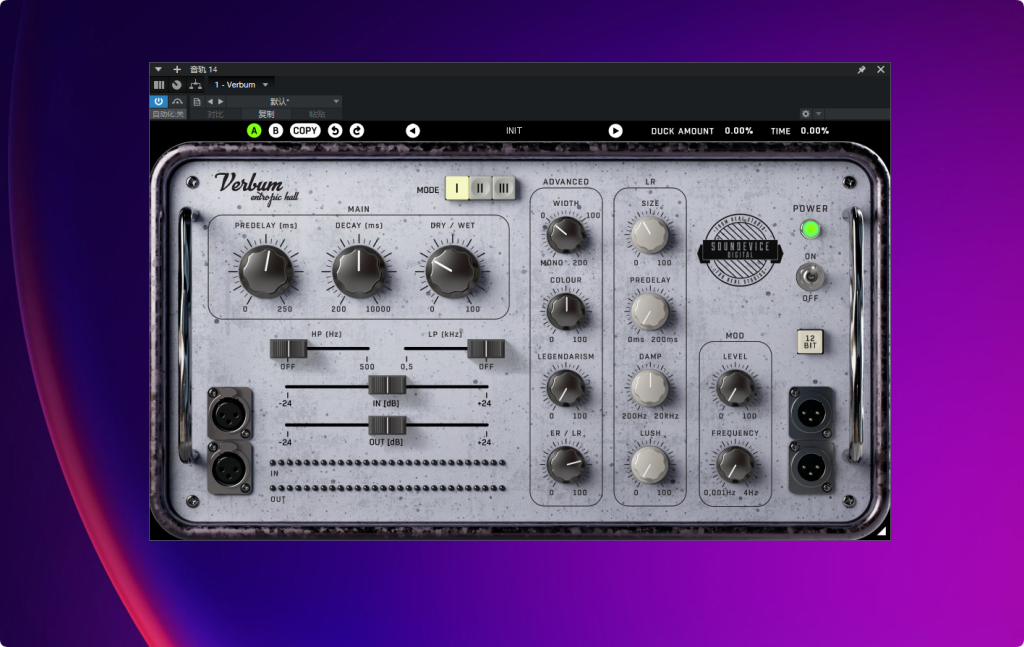Click the main PREDELAY (ms) knob
The image size is (1024, 647).
click(x=266, y=271)
